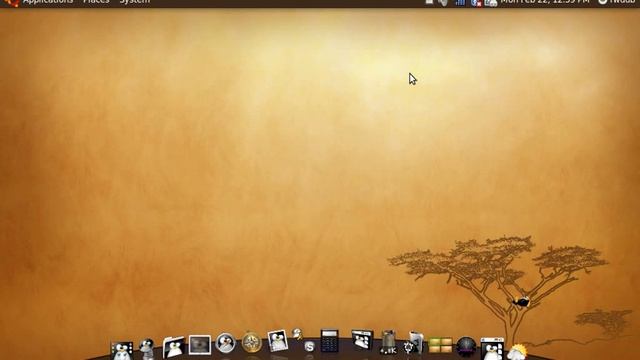
Task: Open the Places menu
Action: click(96, 2)
